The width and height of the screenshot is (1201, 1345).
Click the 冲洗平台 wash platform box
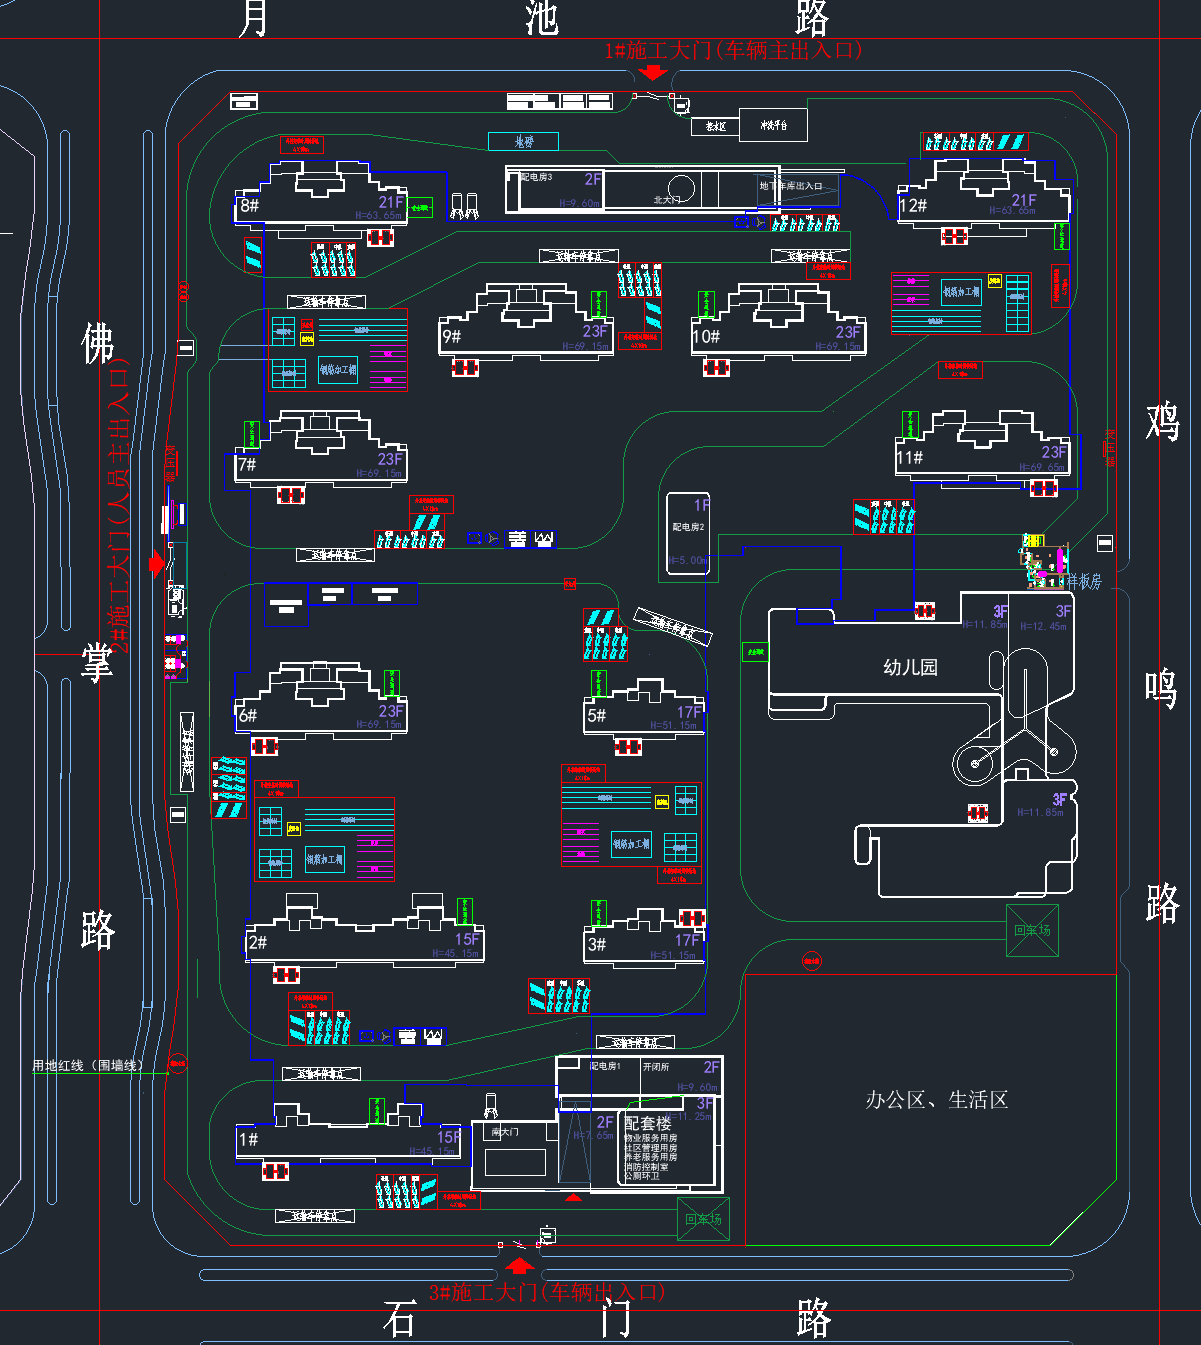[x=773, y=125]
